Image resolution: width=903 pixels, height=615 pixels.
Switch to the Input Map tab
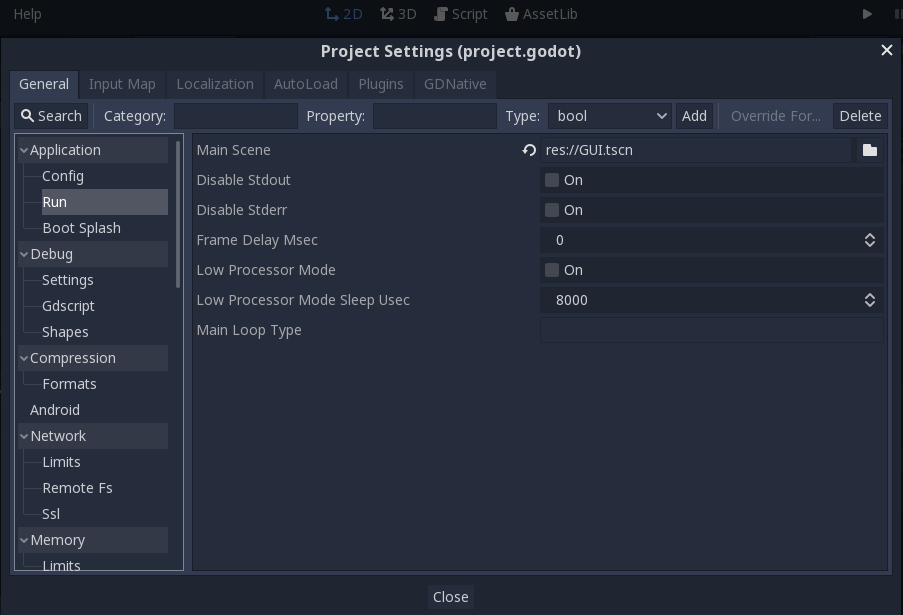tap(122, 85)
